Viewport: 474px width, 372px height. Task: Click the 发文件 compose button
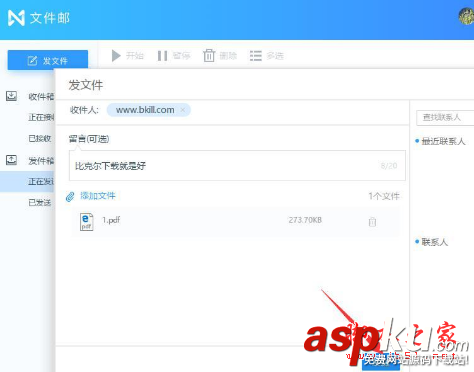click(48, 60)
